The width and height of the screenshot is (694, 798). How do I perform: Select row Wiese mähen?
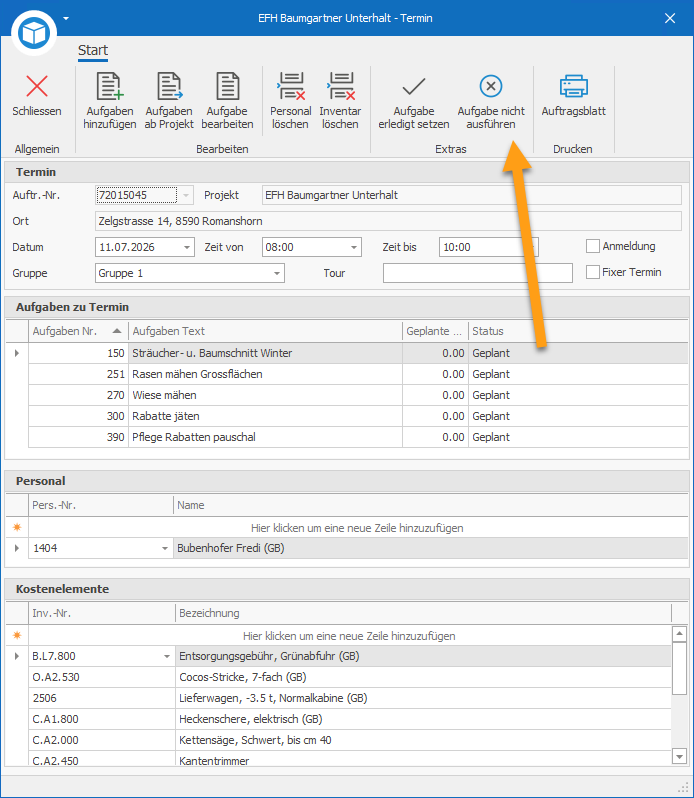358,395
